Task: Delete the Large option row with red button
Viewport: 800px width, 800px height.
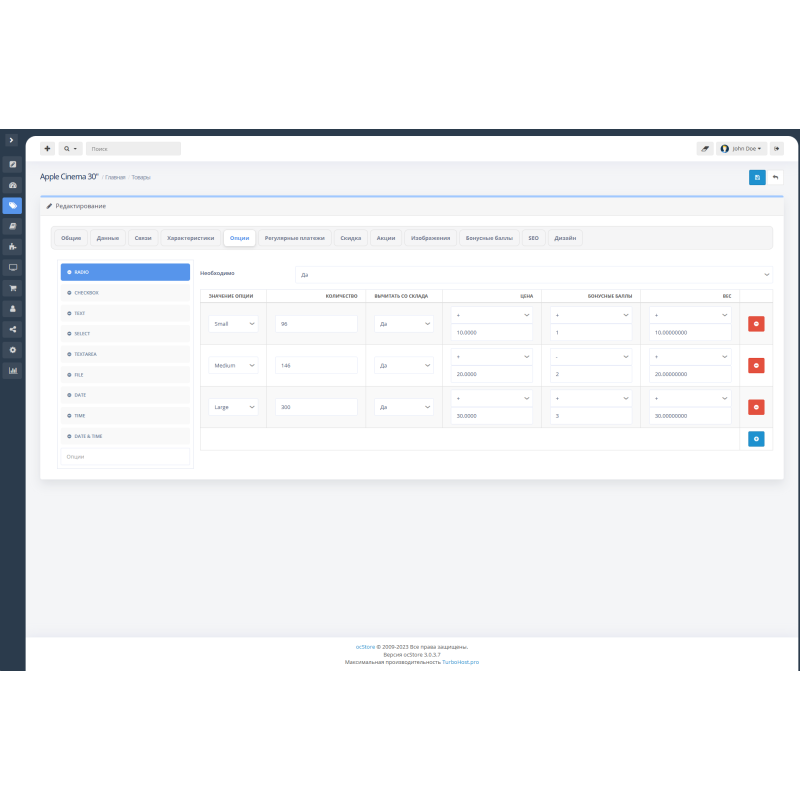Action: click(x=757, y=407)
